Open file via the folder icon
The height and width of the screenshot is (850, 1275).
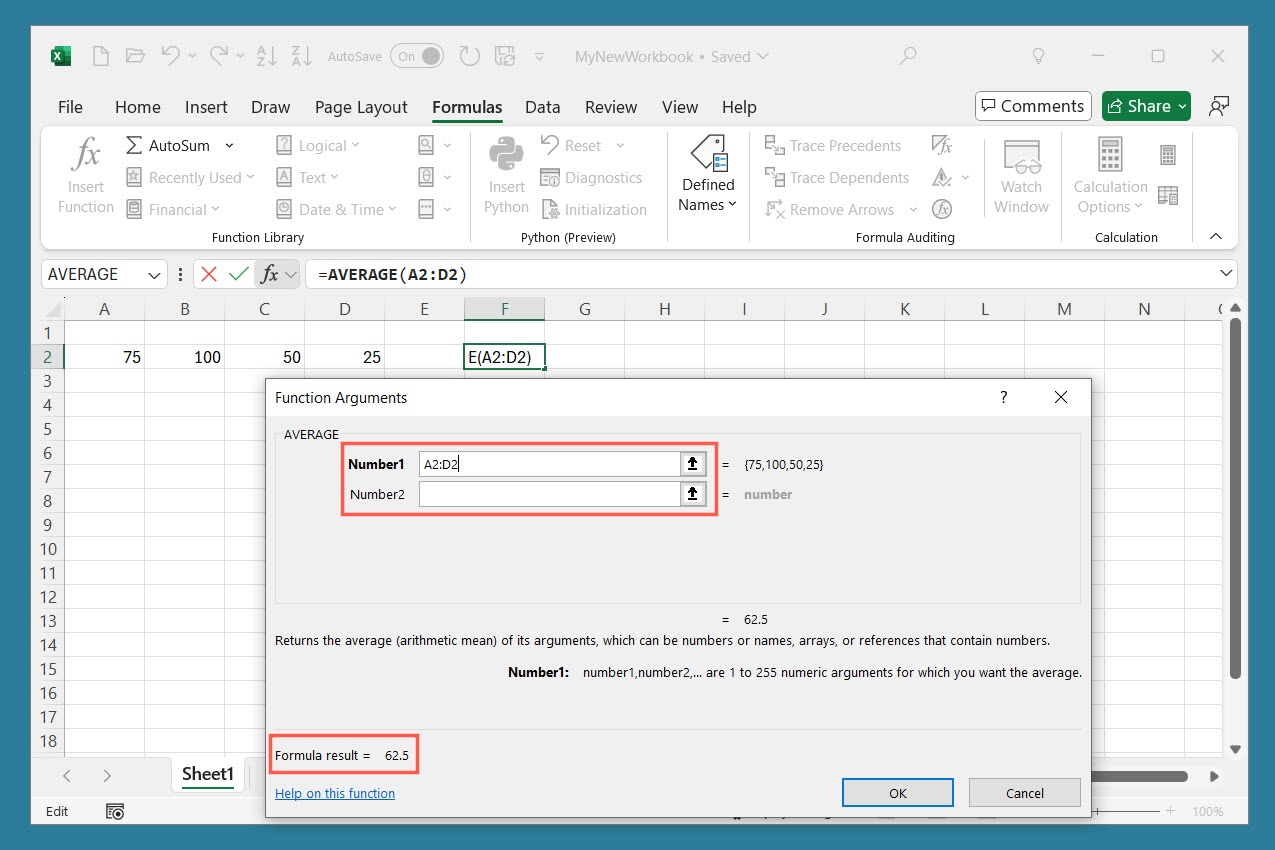136,56
